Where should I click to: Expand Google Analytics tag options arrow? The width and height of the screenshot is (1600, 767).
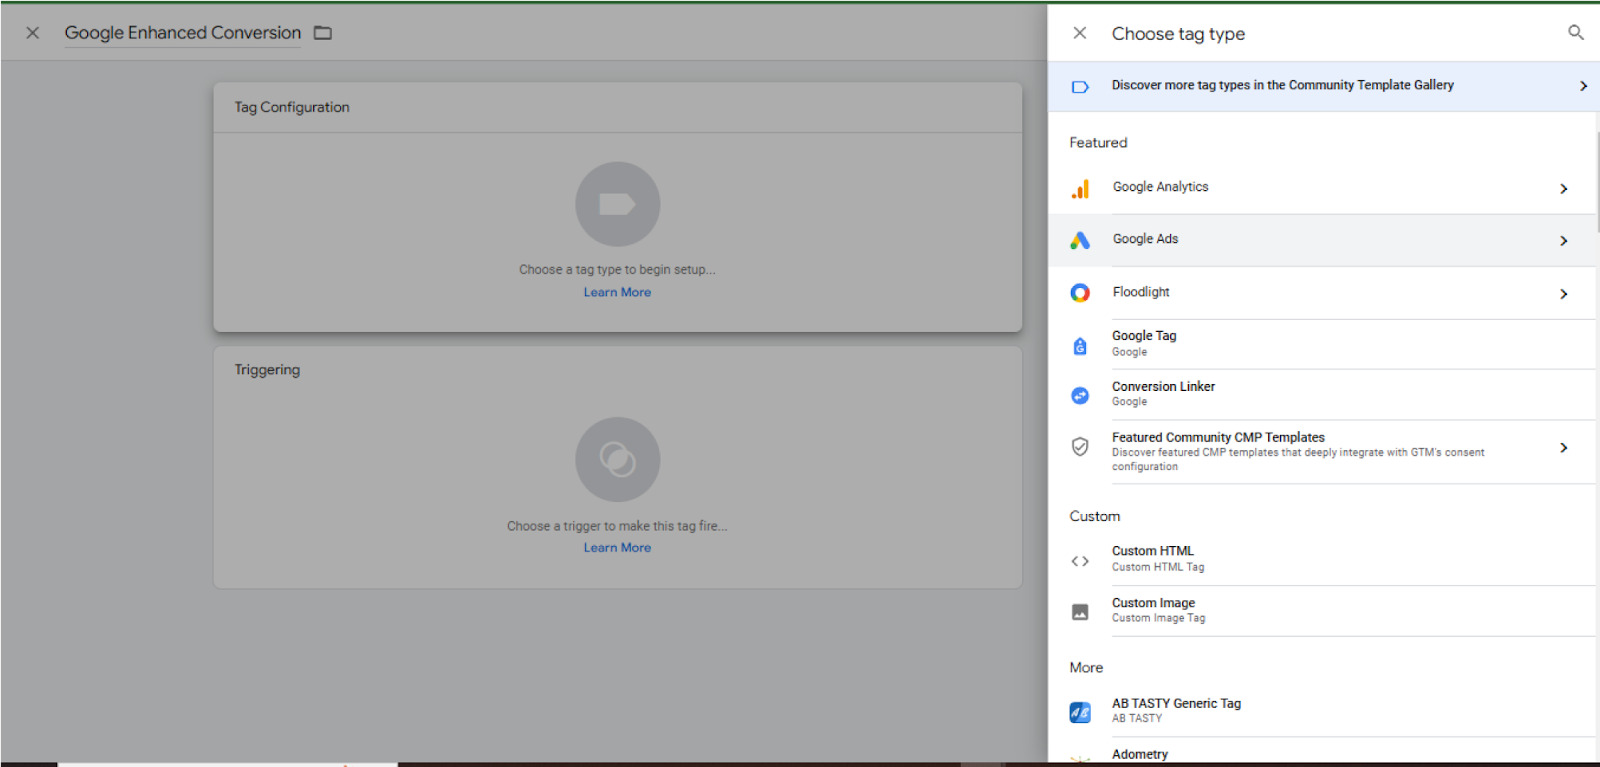pos(1564,189)
